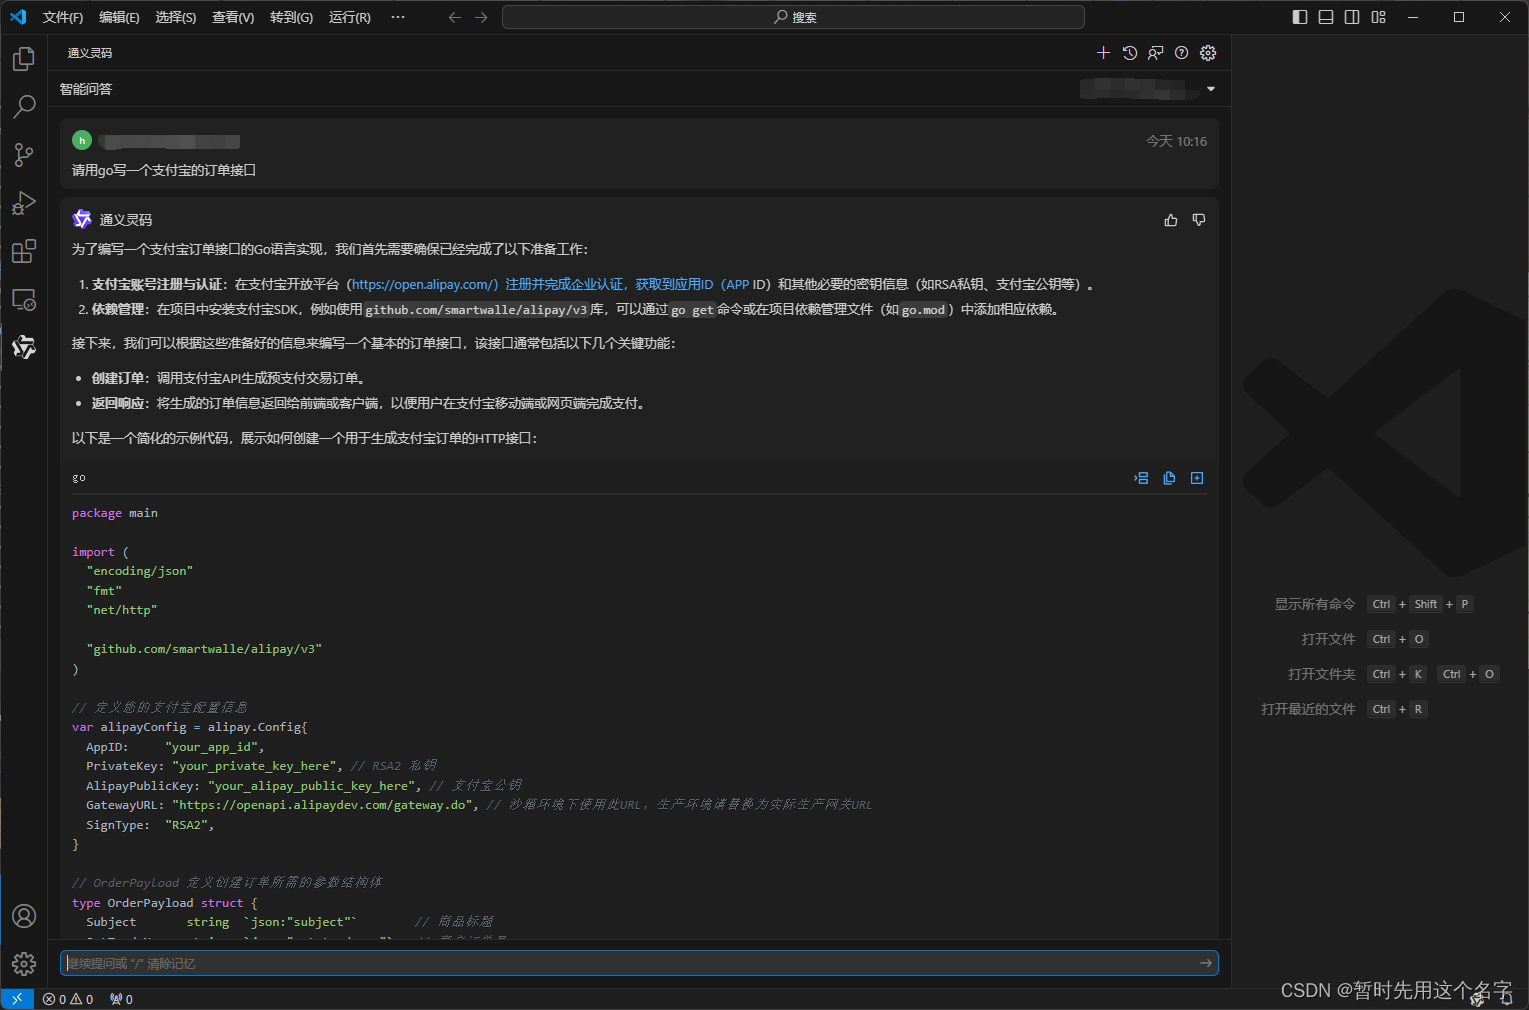Click the 今天 10:16 timestamp
The height and width of the screenshot is (1010, 1529).
pyautogui.click(x=1176, y=141)
